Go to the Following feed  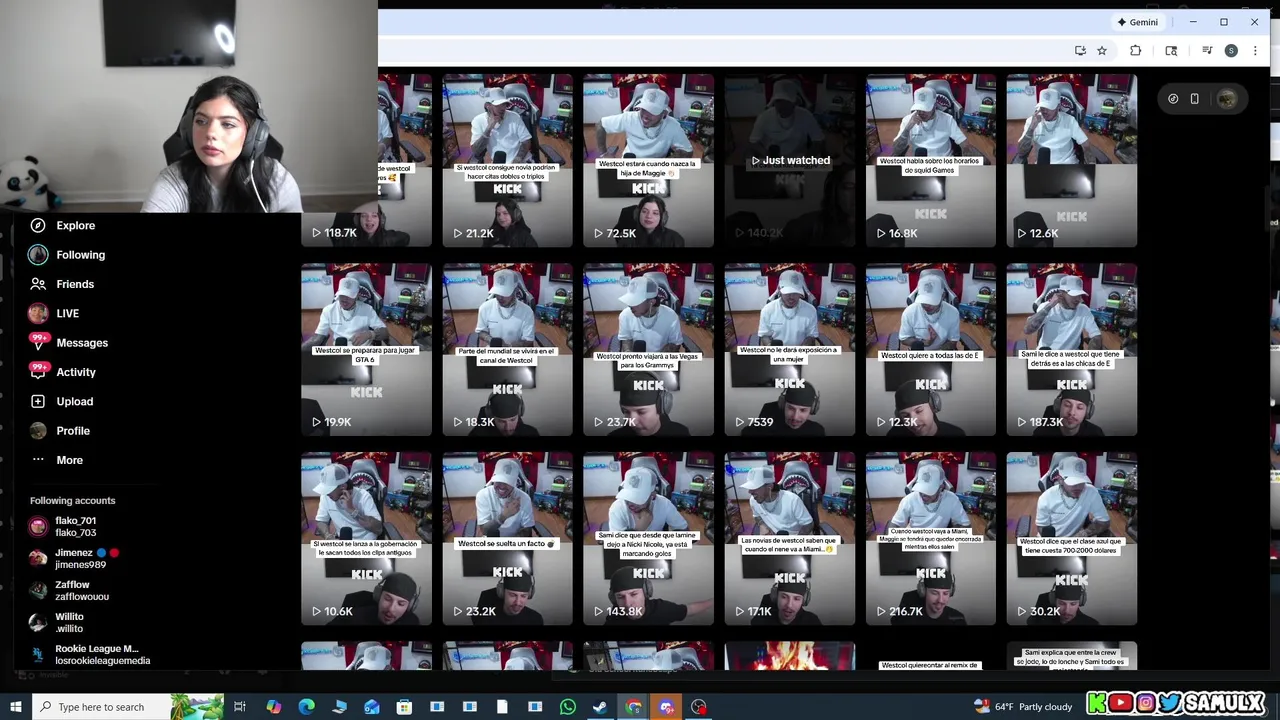click(67, 255)
